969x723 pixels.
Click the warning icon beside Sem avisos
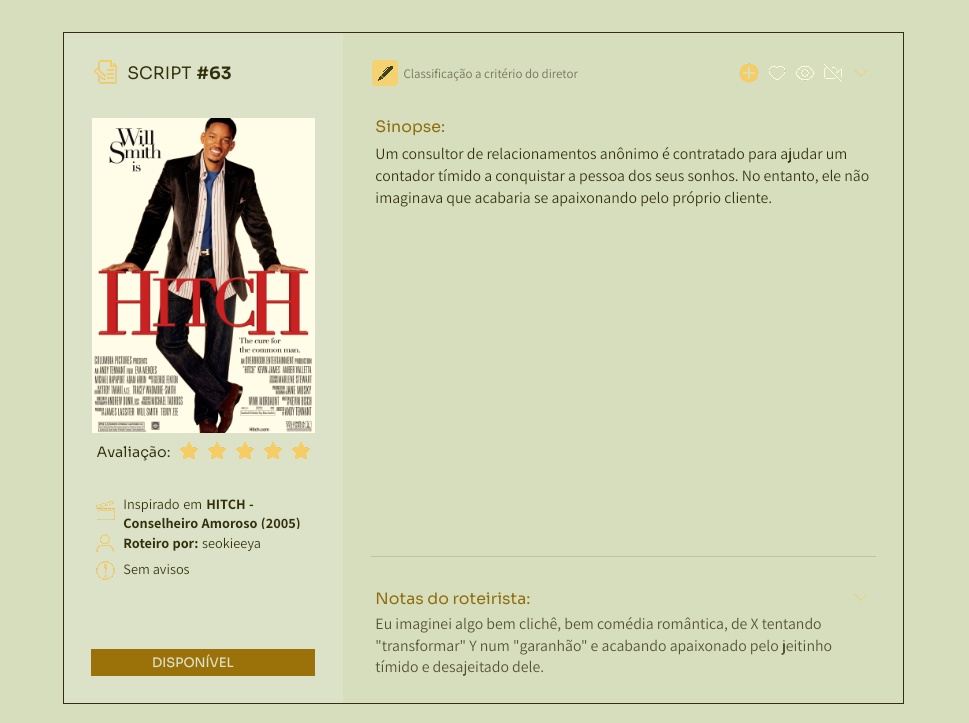(x=105, y=570)
